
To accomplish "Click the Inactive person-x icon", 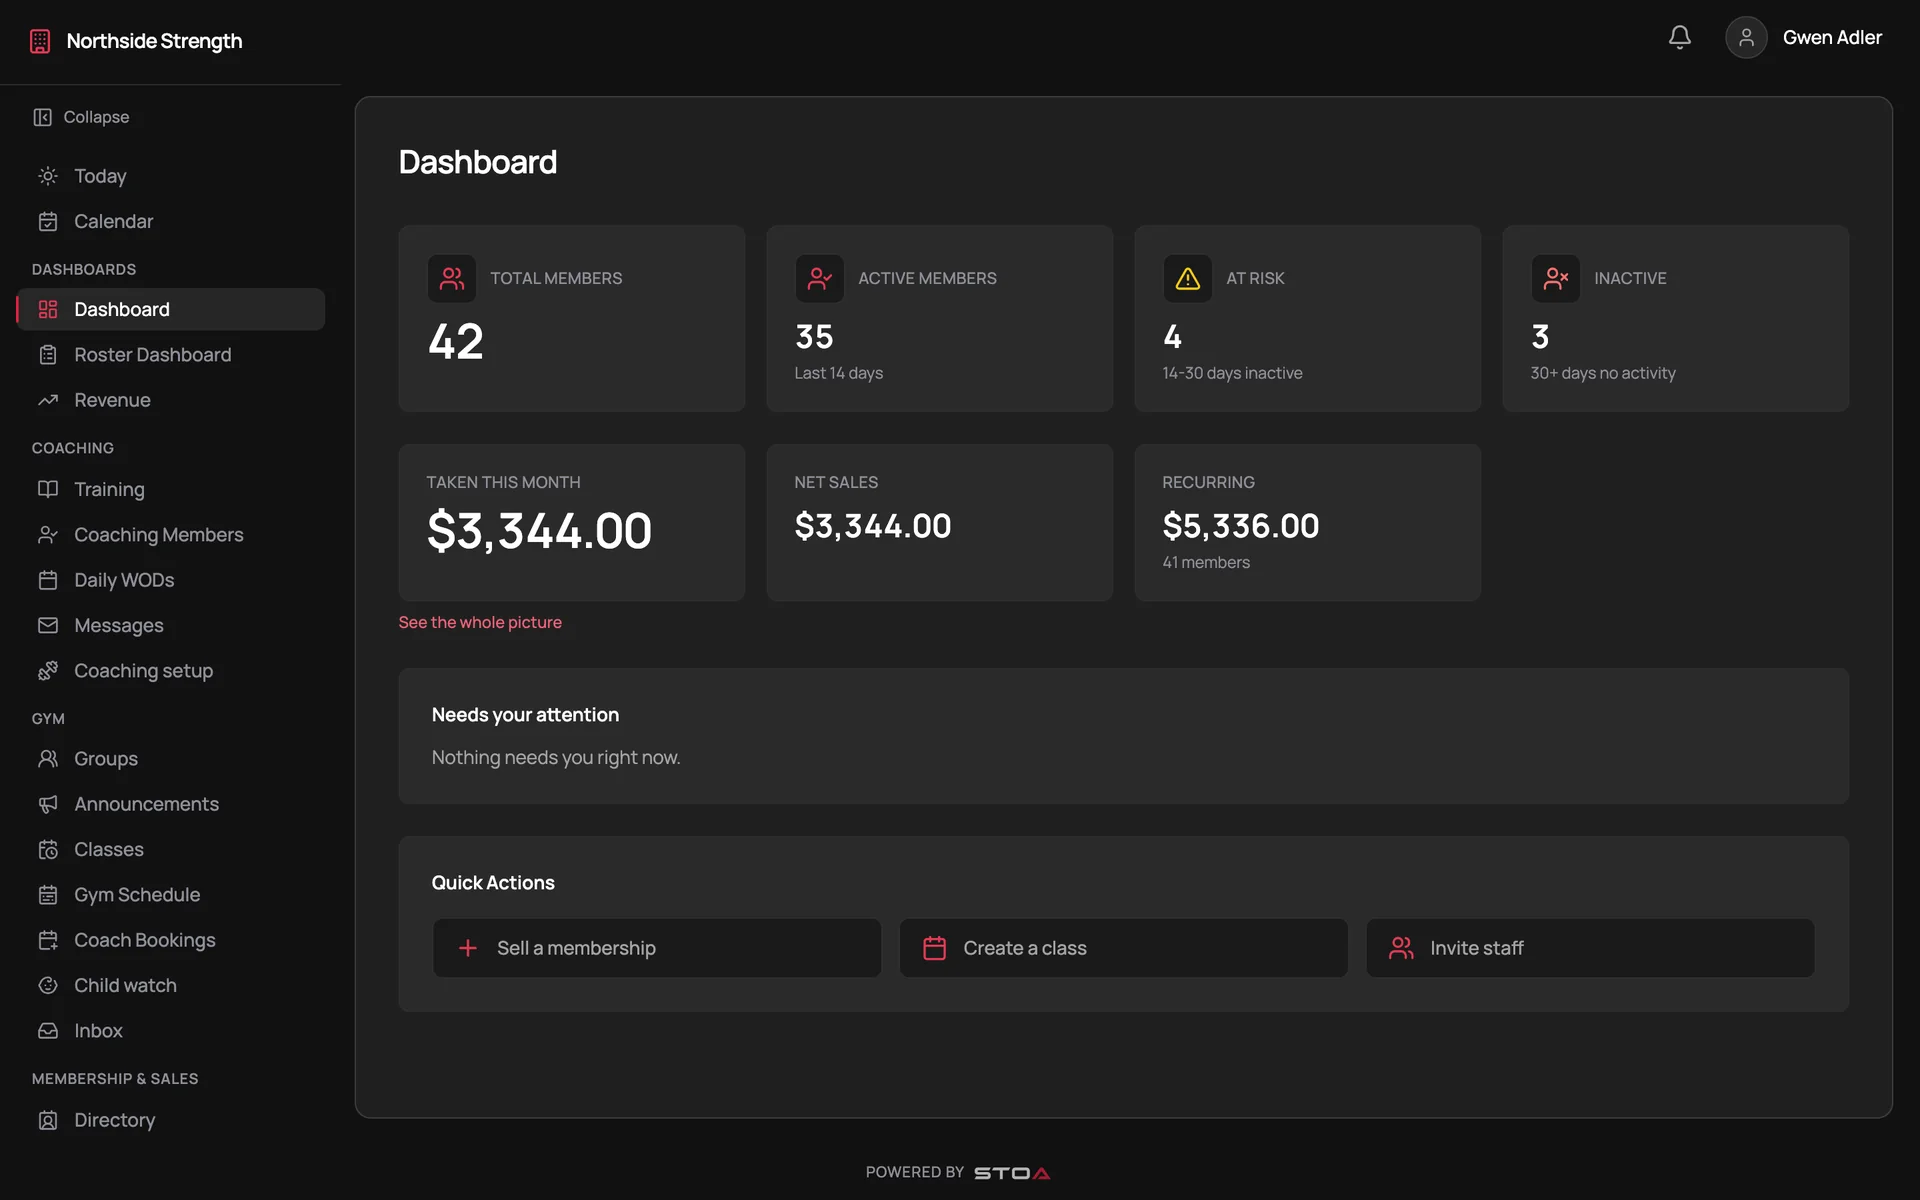I will click(x=1556, y=278).
